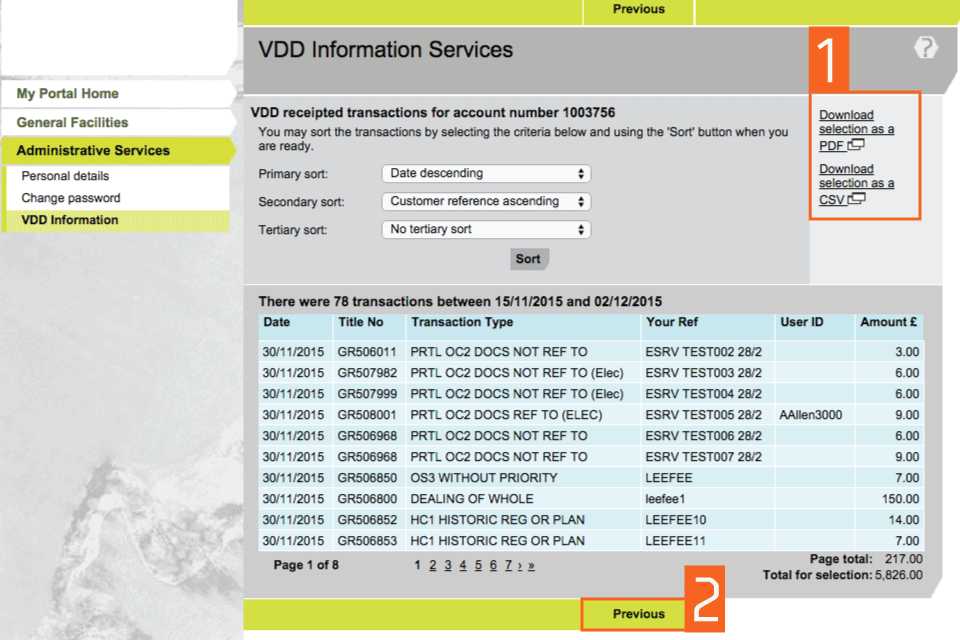
Task: Open the Secondary sort dropdown
Action: pos(486,202)
